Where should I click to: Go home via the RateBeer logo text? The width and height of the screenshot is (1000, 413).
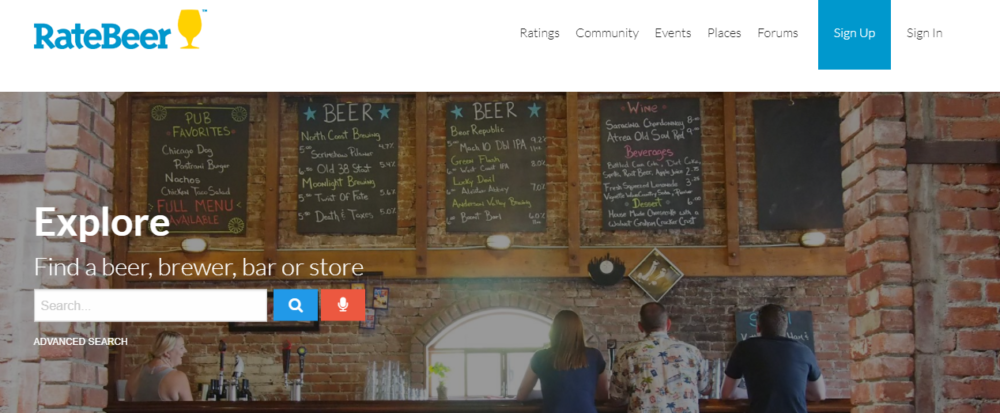pyautogui.click(x=103, y=36)
